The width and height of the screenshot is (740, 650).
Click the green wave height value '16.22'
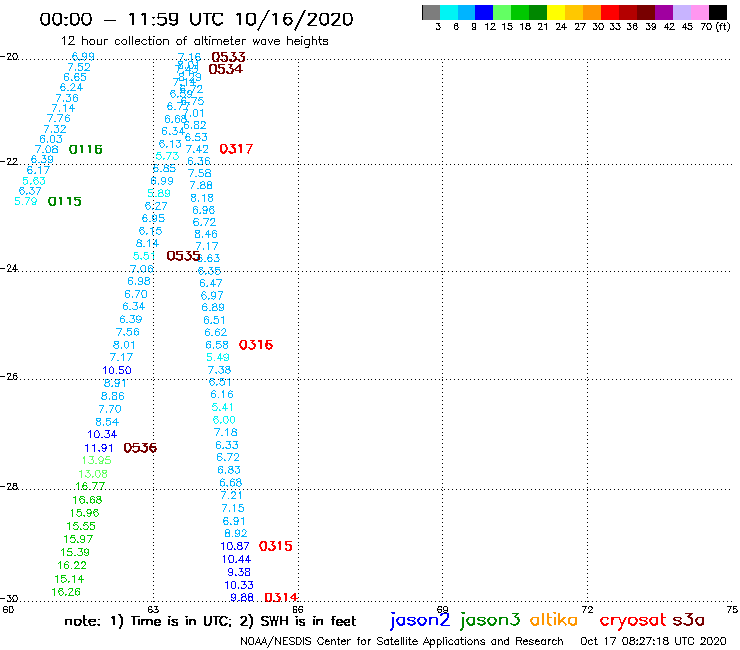point(72,566)
